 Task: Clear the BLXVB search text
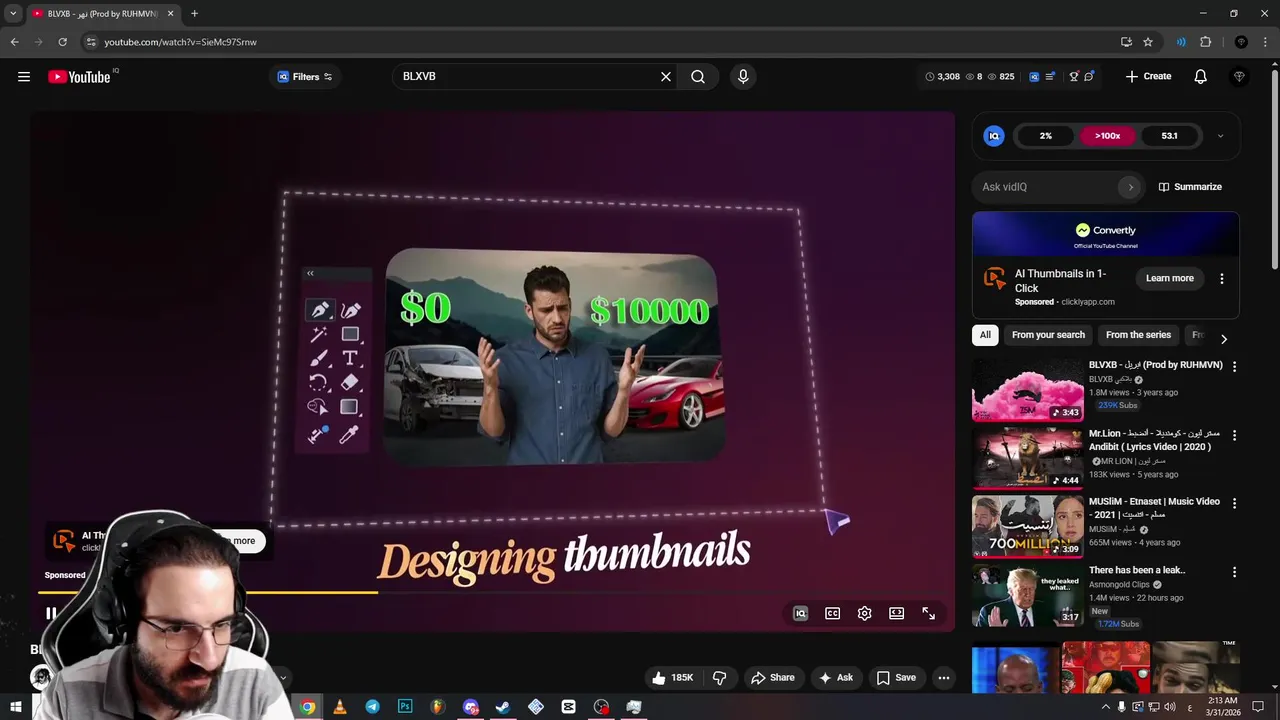coord(666,76)
